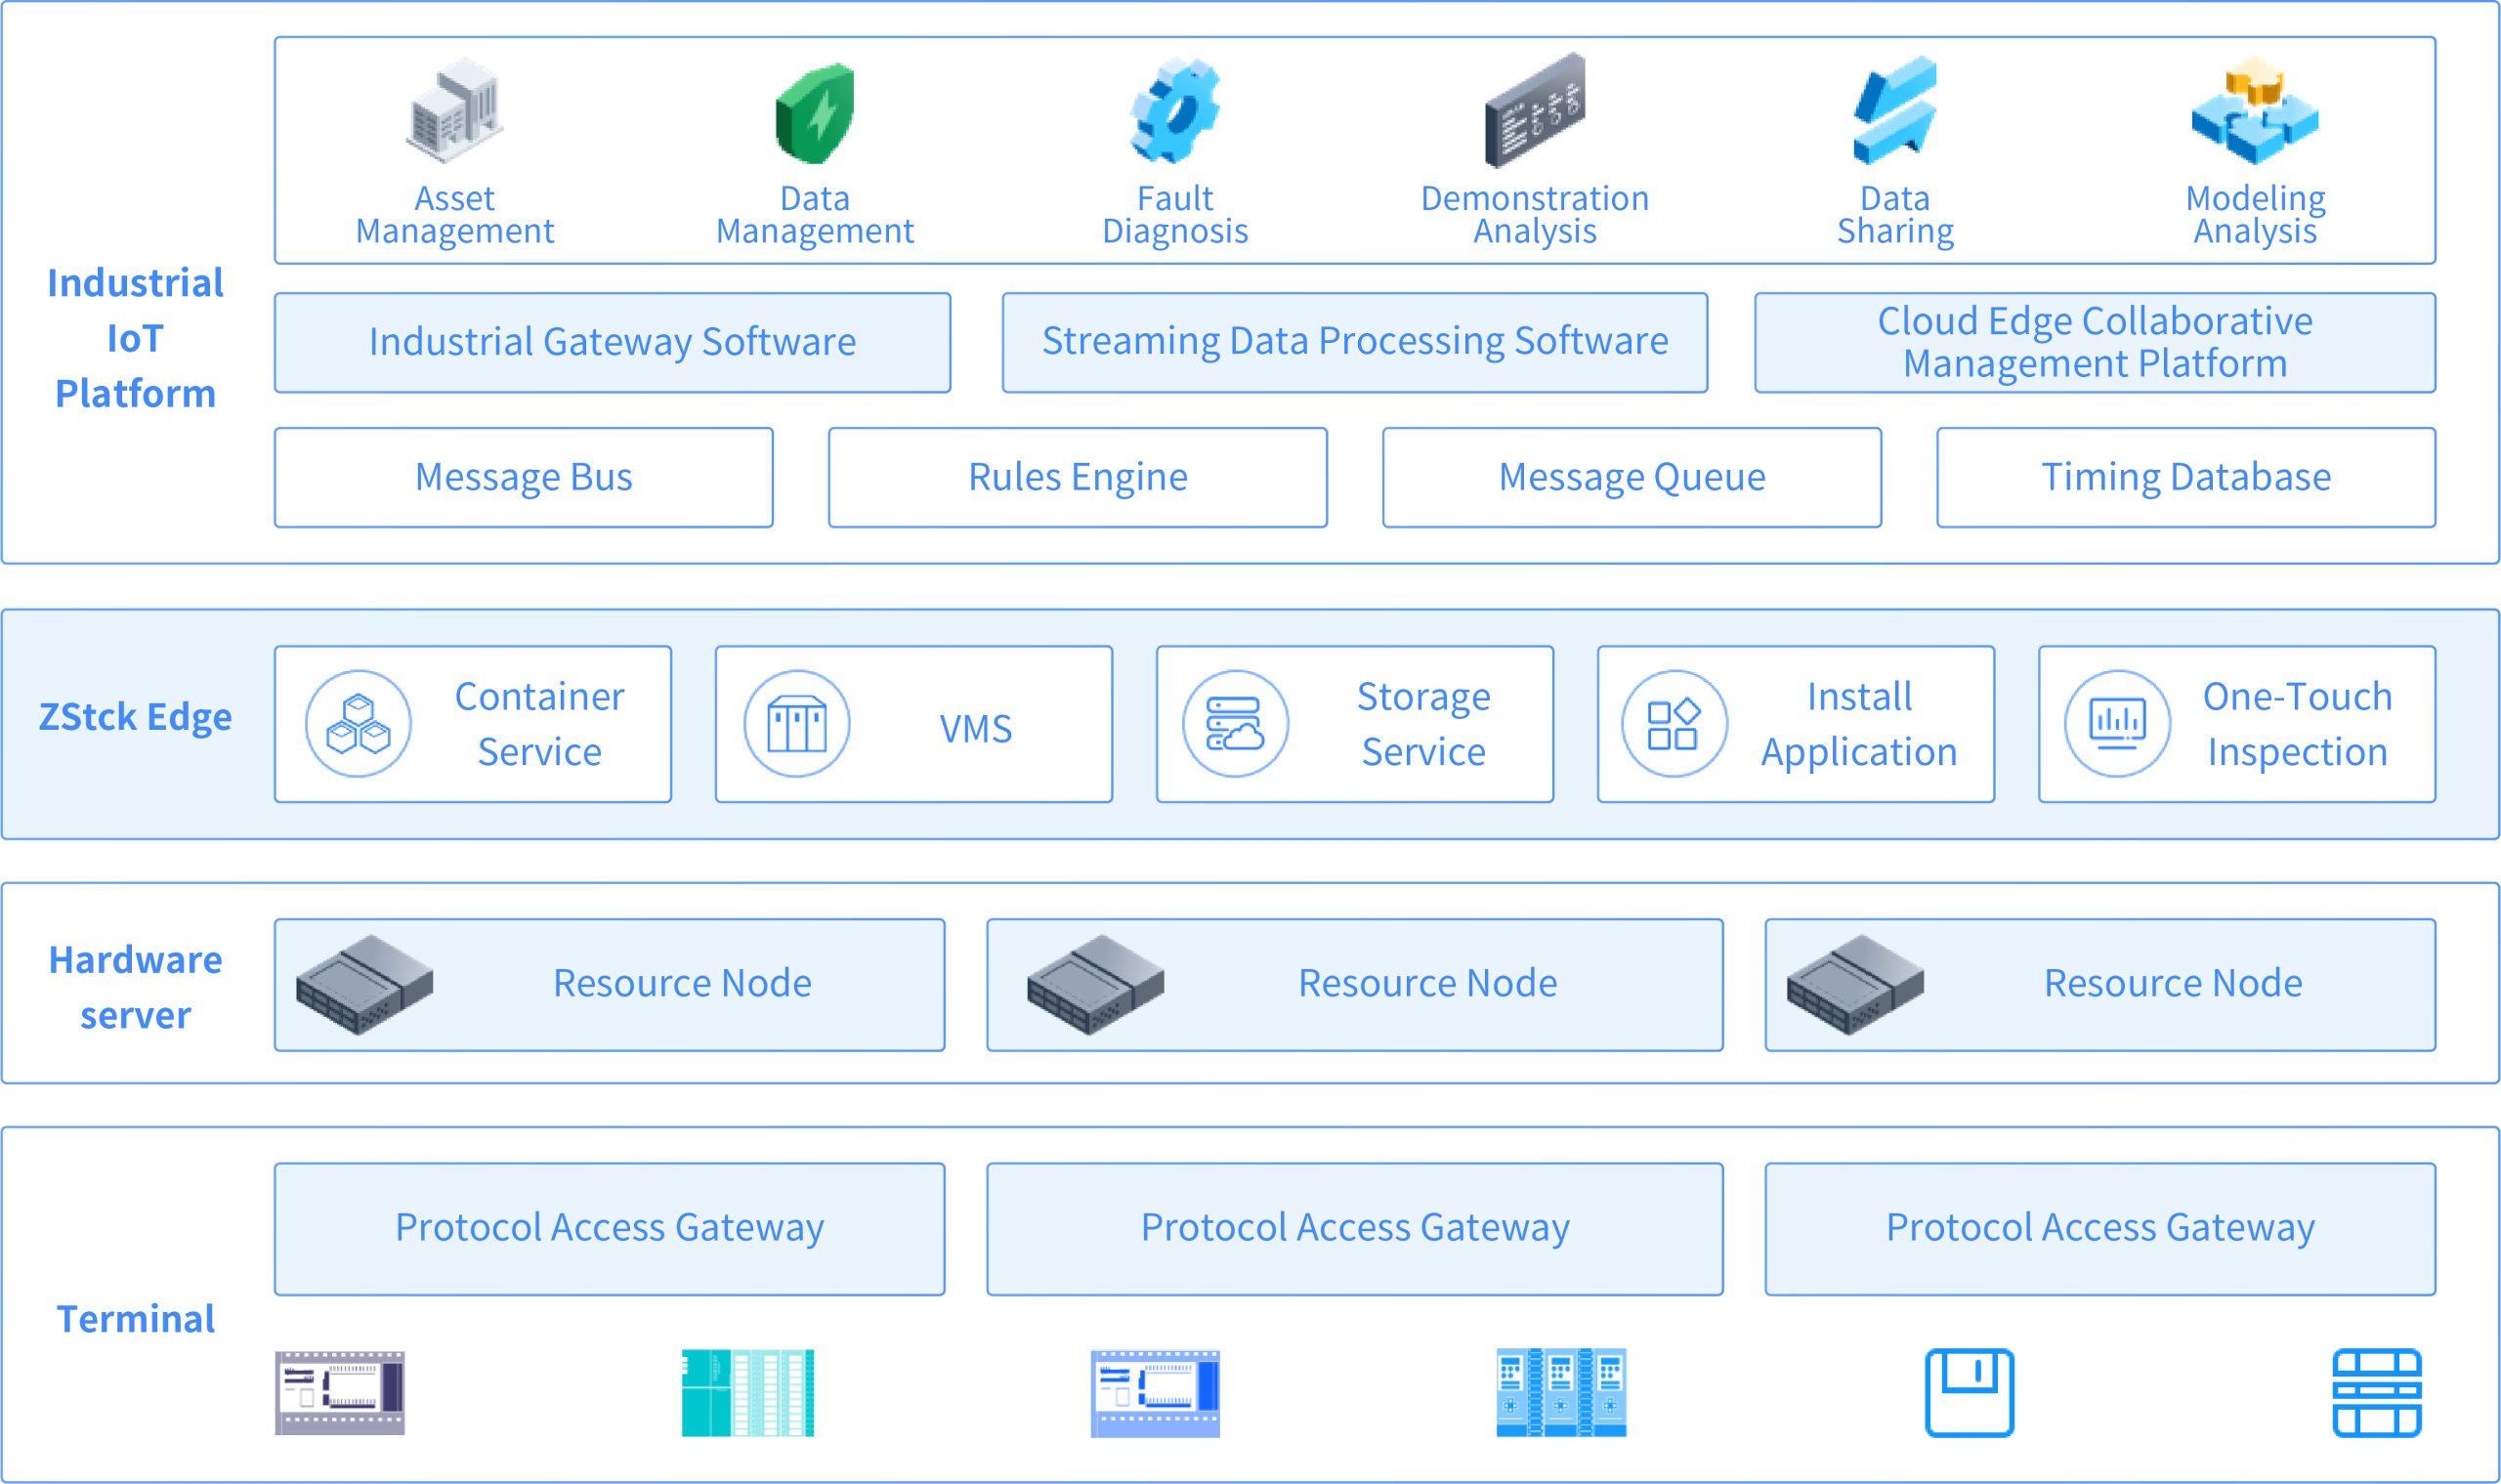Screen dimensions: 2501x1484
Task: Click Cloud Edge Collaborative Management Platform
Action: coord(2095,342)
